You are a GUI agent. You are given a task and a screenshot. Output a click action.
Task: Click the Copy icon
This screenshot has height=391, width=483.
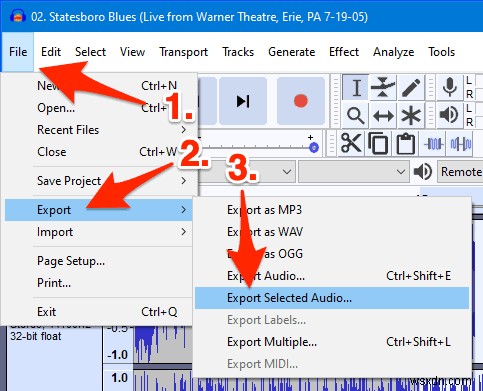click(x=378, y=144)
